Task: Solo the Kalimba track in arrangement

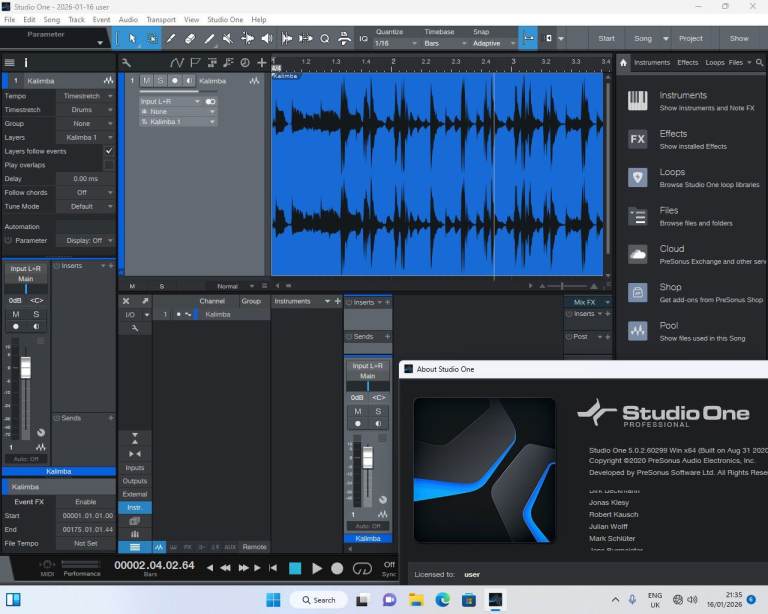Action: click(x=160, y=81)
